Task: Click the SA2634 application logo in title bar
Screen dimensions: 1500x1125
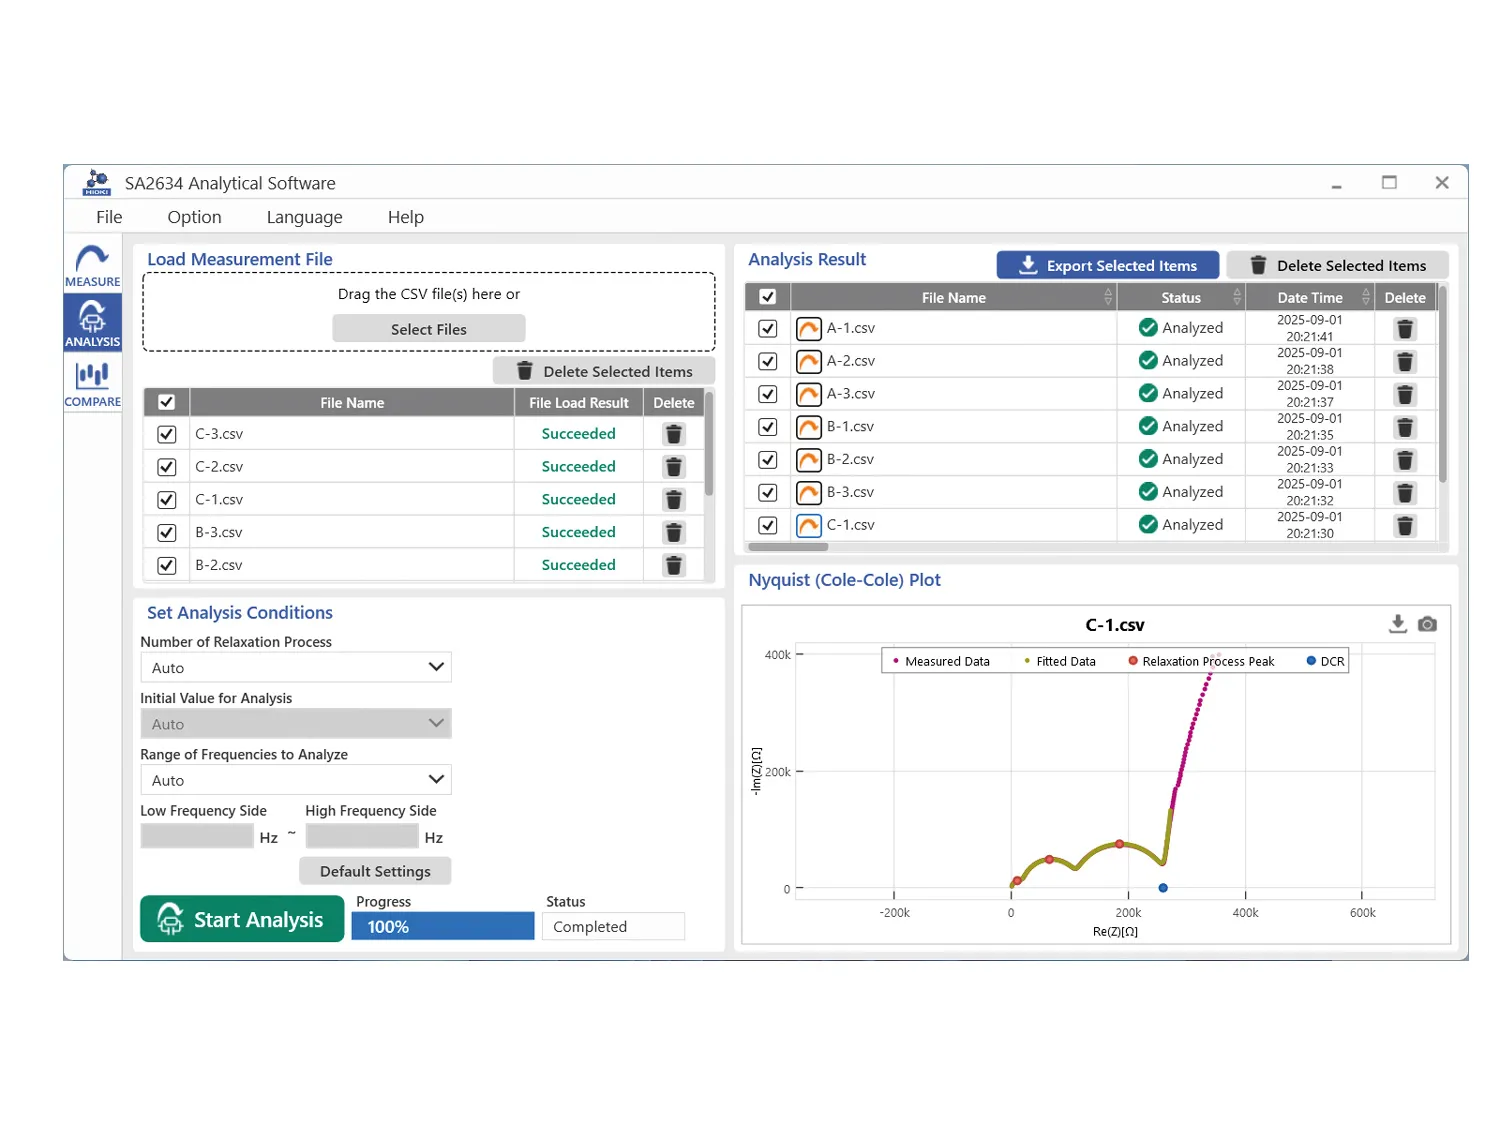Action: 96,183
